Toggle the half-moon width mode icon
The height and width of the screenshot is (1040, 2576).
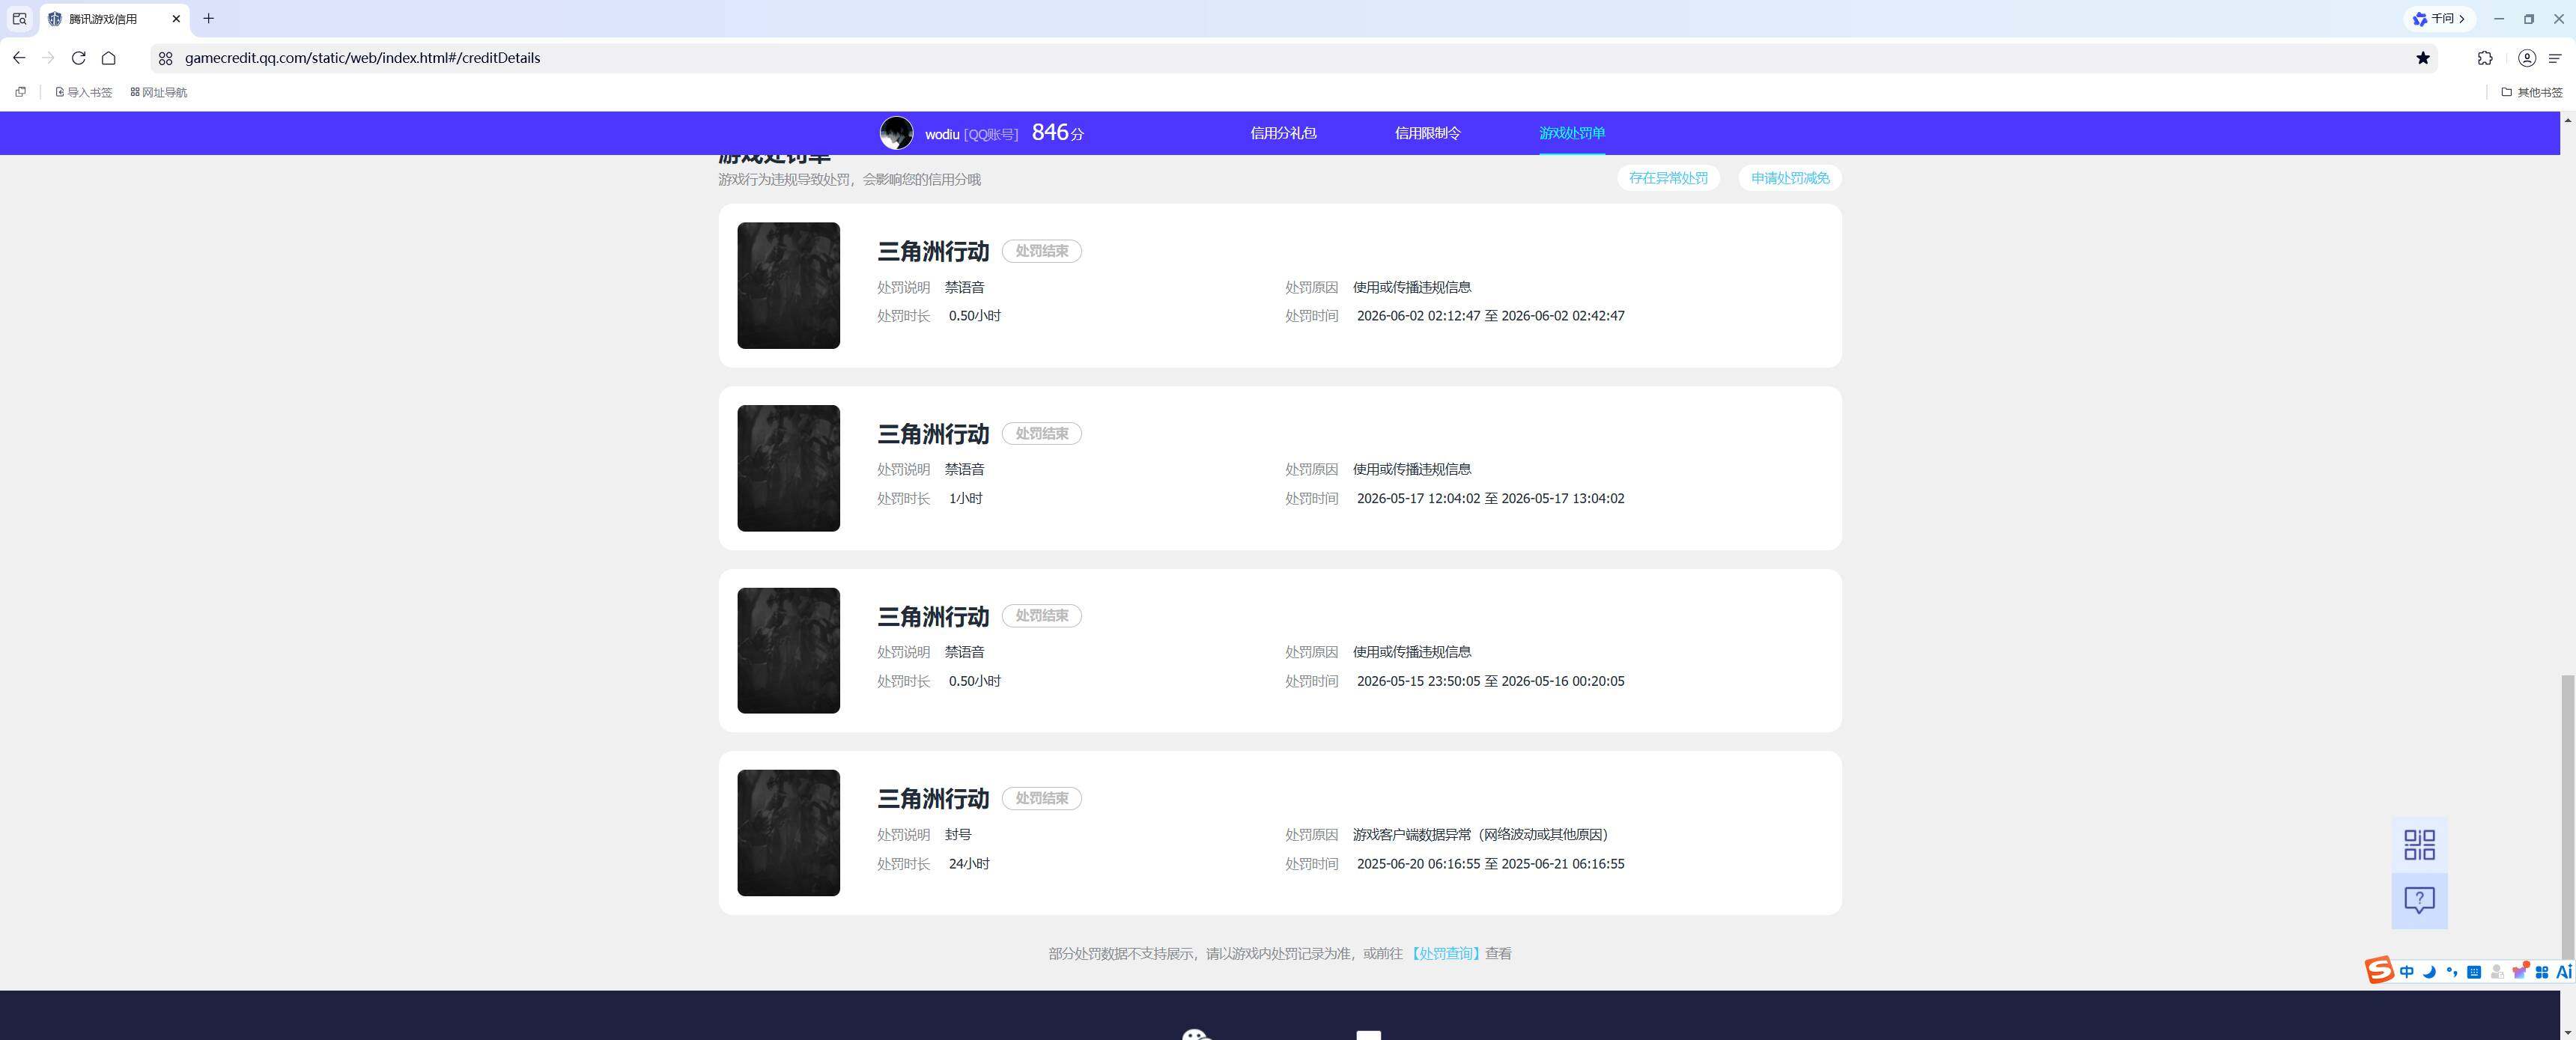(2429, 972)
